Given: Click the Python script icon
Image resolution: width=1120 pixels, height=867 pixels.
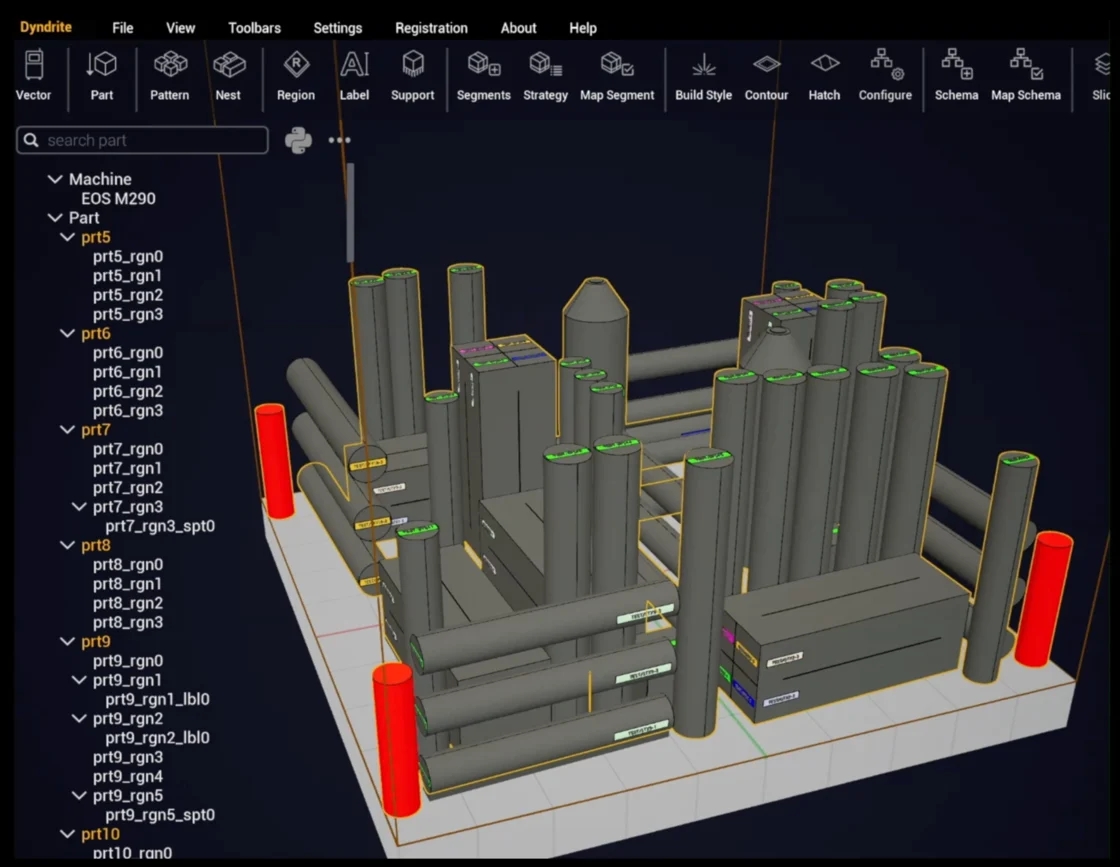Looking at the screenshot, I should pos(298,140).
